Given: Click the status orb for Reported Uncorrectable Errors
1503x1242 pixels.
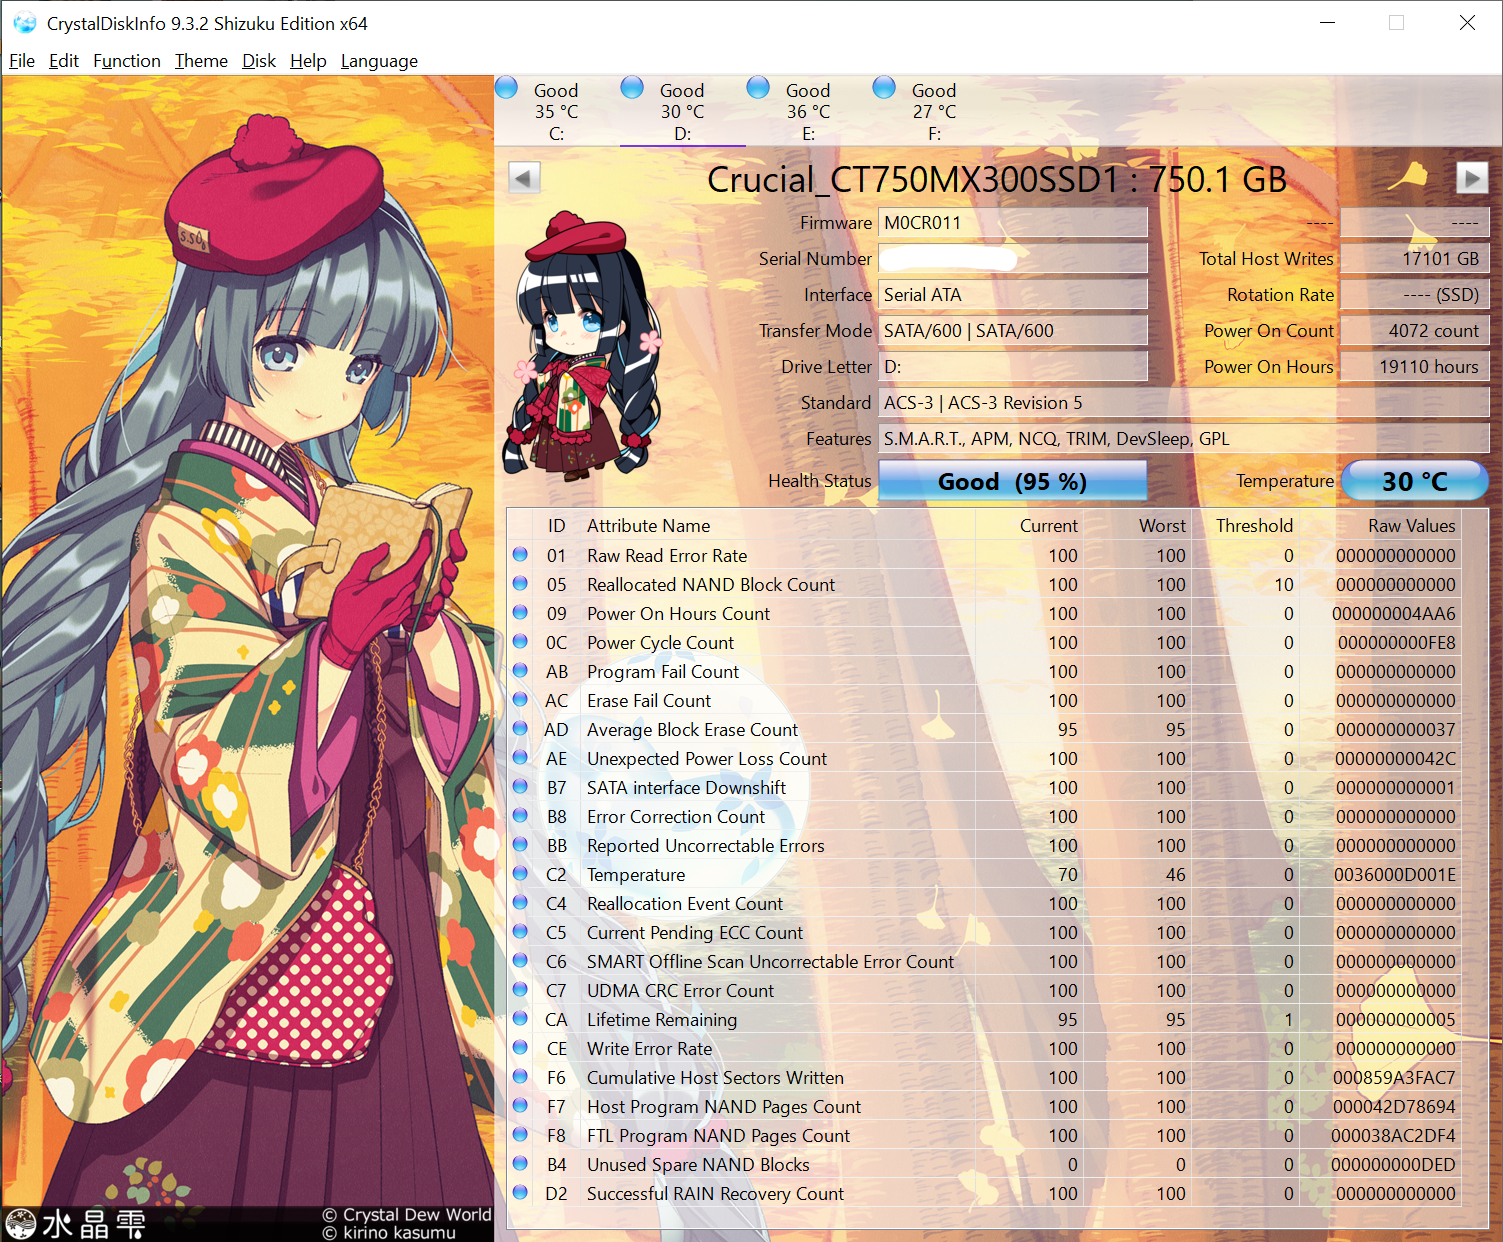Looking at the screenshot, I should (520, 844).
